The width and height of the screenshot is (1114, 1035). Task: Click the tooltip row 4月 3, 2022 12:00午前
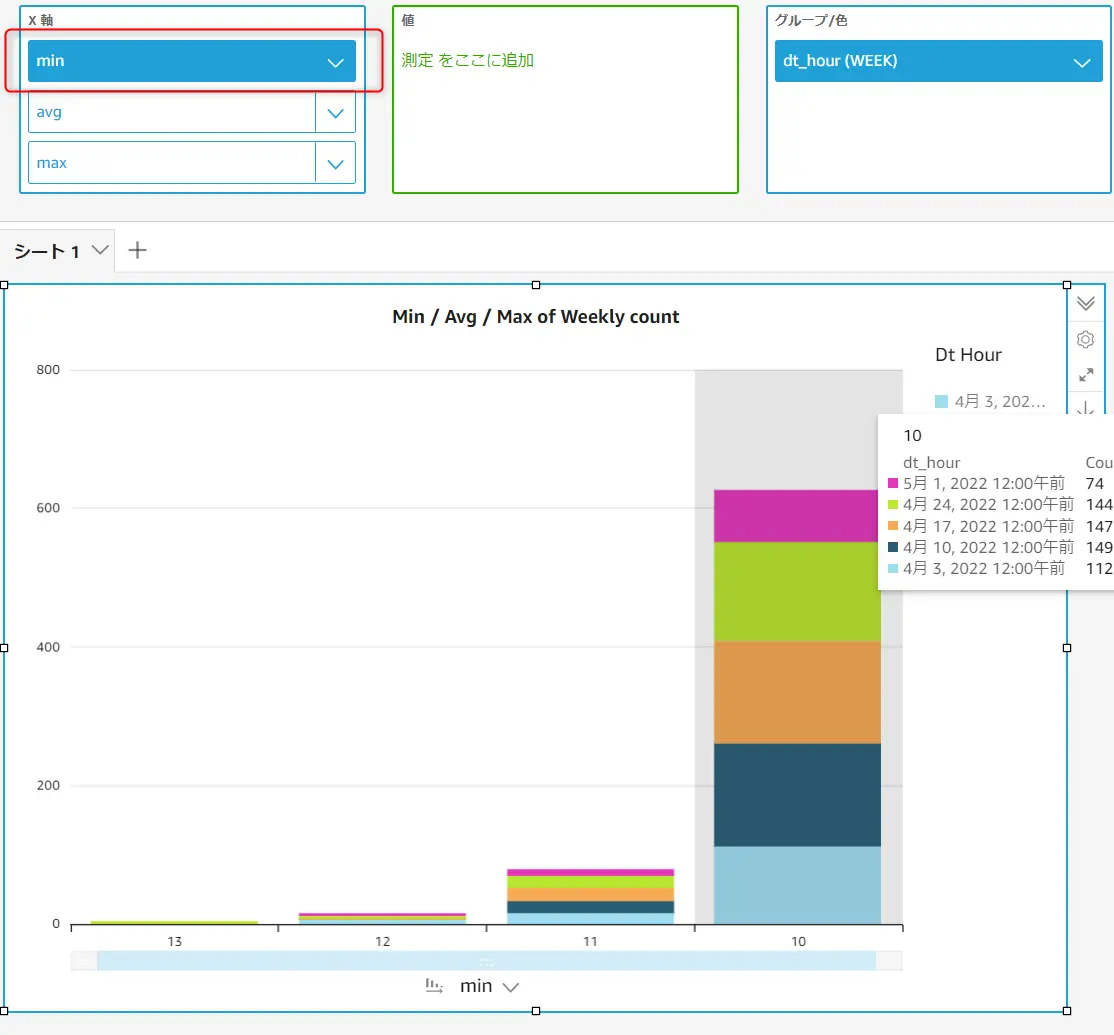984,569
